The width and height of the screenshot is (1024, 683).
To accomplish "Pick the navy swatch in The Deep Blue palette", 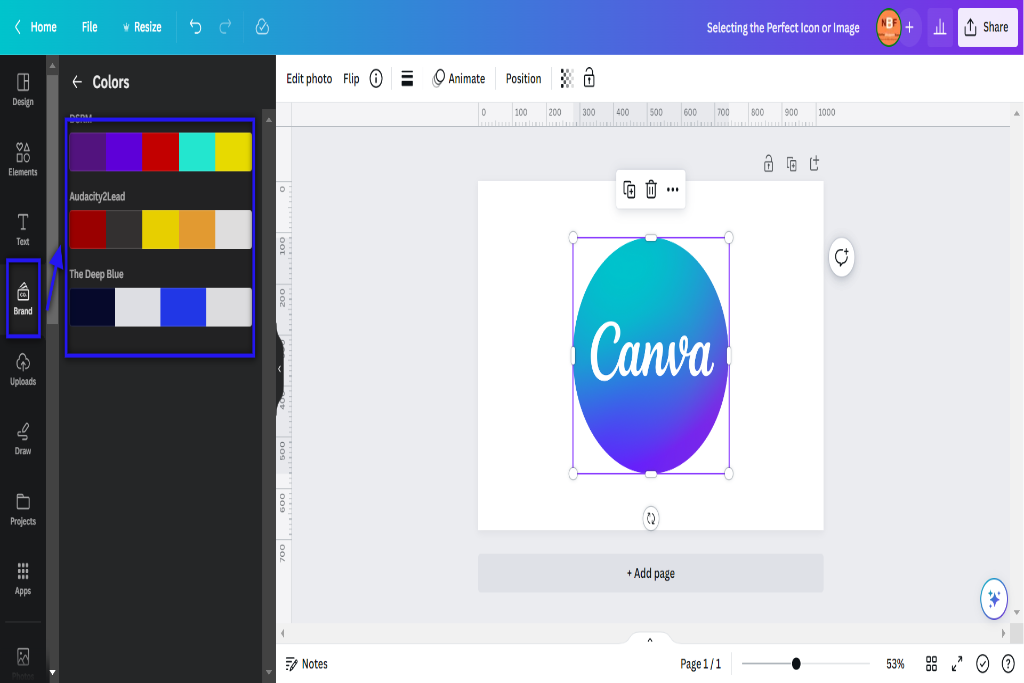I will click(92, 307).
